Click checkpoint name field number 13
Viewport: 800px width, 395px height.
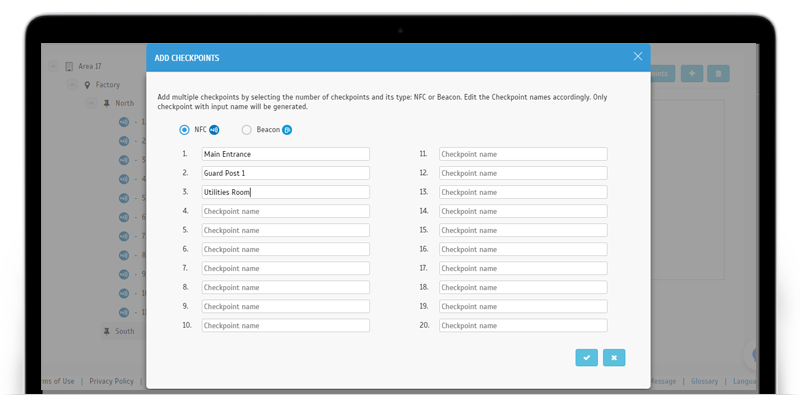523,192
